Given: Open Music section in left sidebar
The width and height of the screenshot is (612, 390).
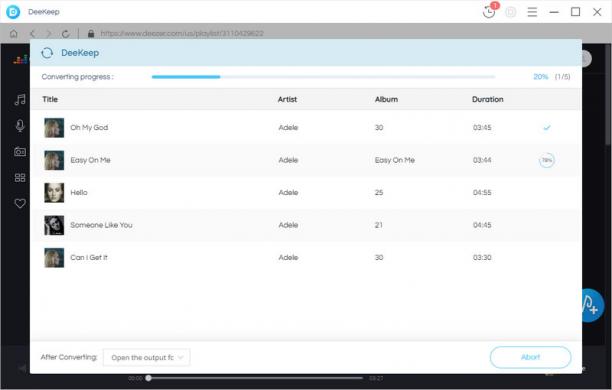Looking at the screenshot, I should (x=20, y=100).
